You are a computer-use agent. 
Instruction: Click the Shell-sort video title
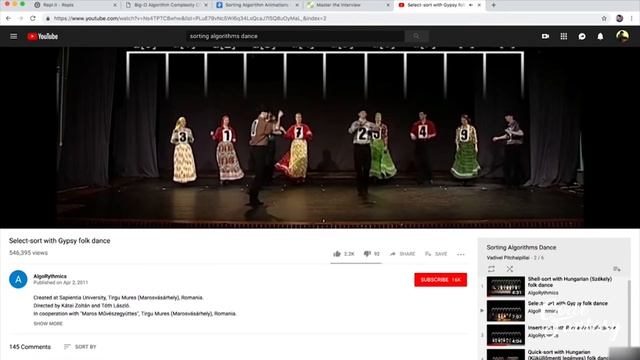[x=570, y=282]
